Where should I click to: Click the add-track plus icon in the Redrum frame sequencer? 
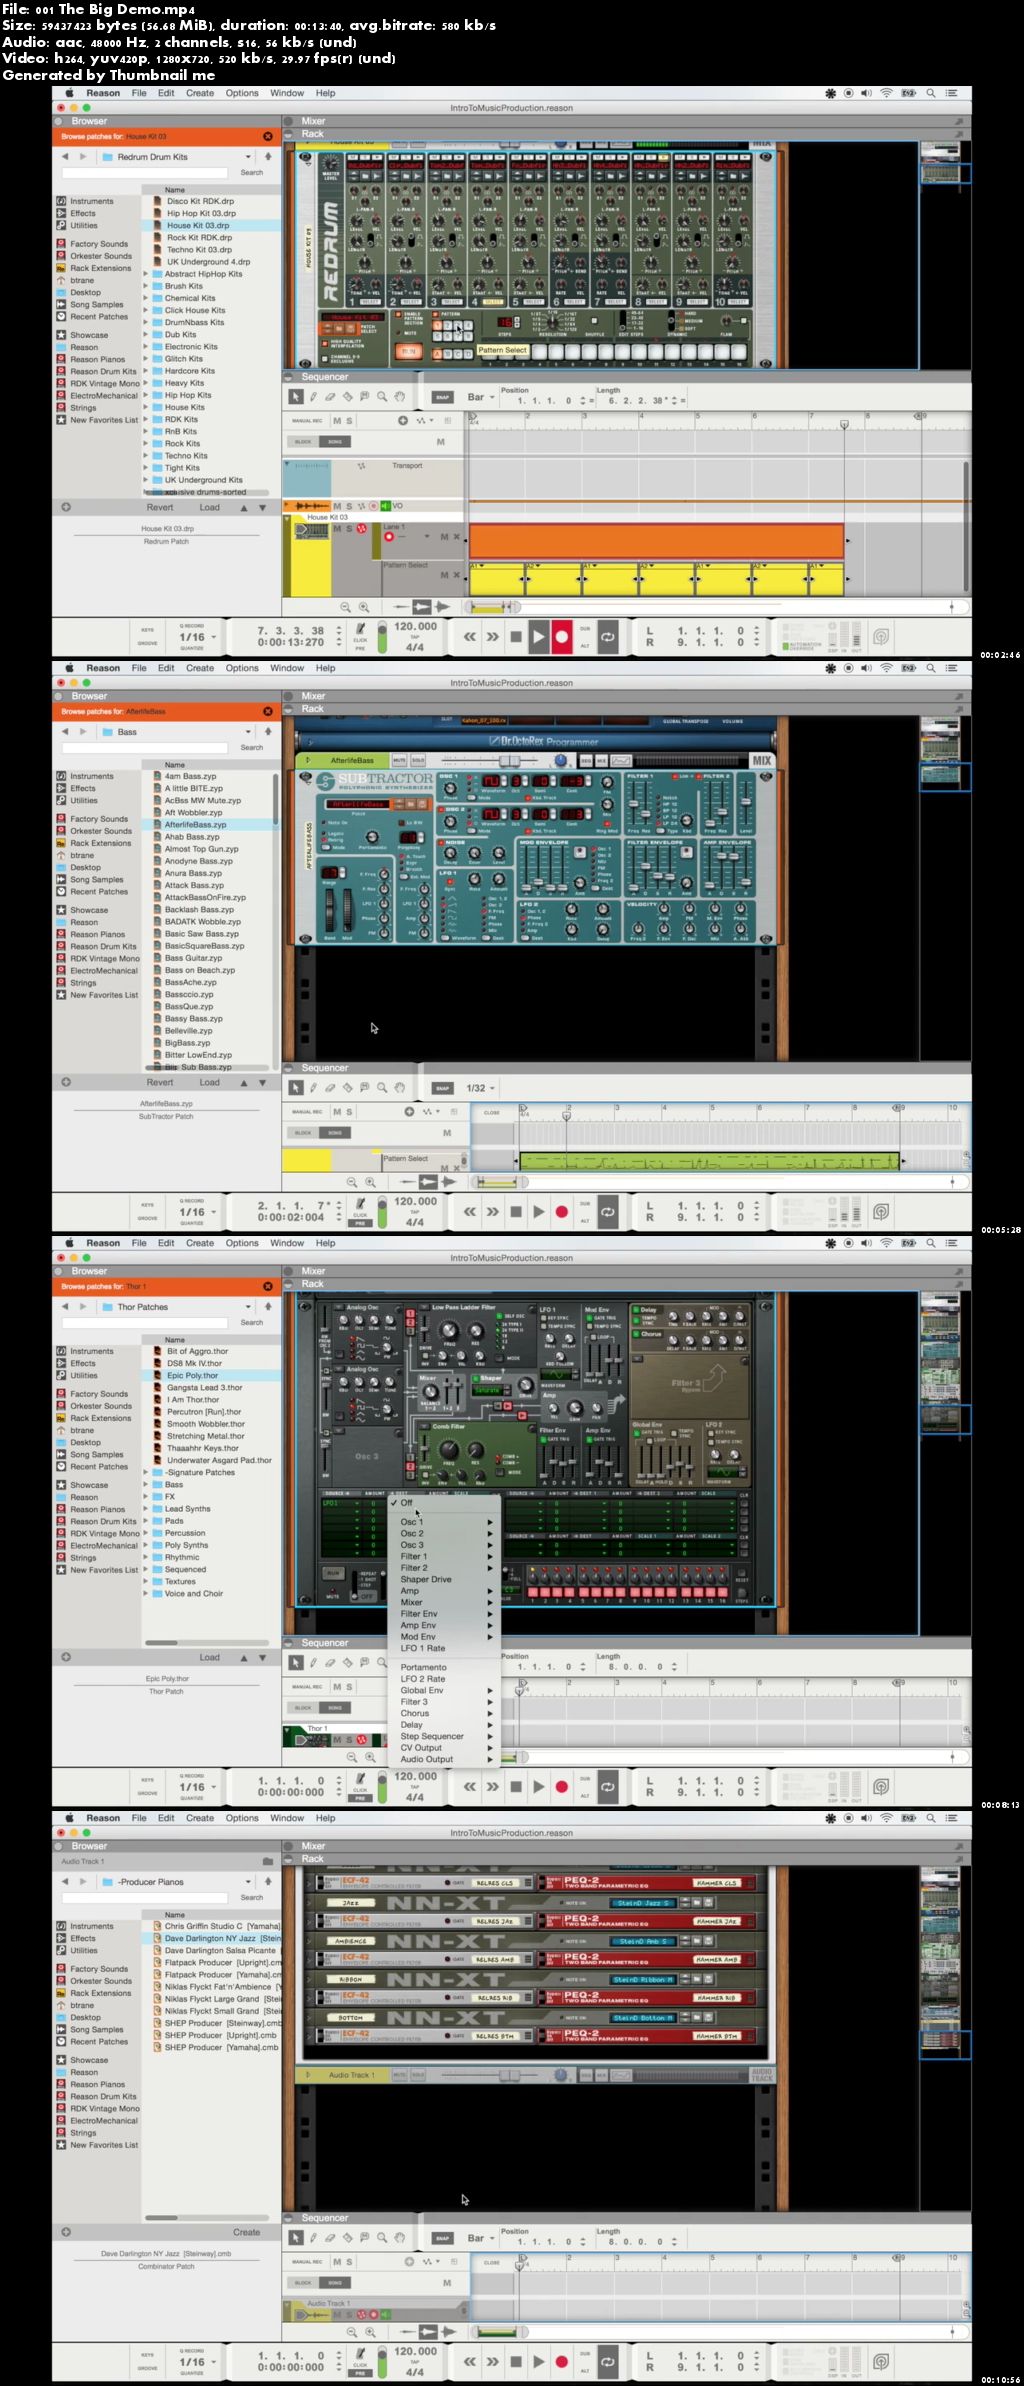403,421
